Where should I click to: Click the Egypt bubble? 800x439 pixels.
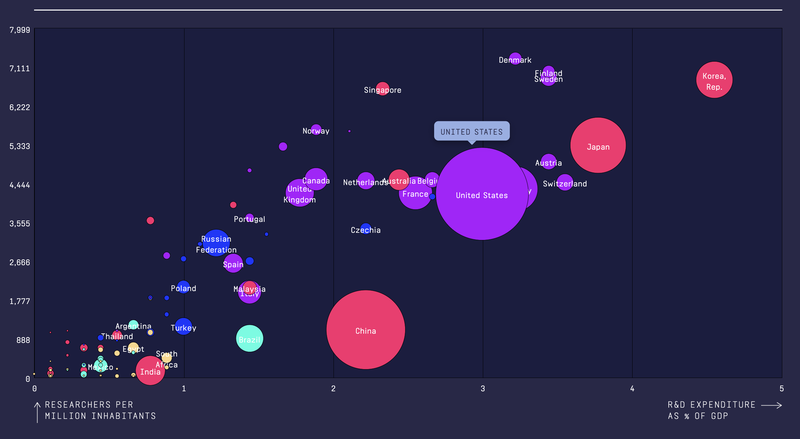point(133,348)
